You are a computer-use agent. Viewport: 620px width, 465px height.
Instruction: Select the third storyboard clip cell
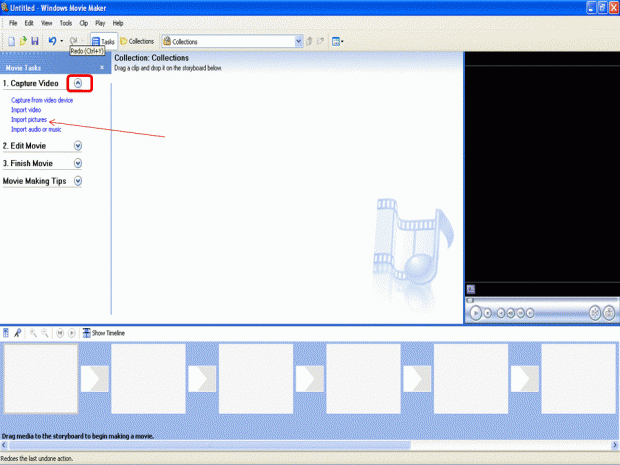click(256, 378)
